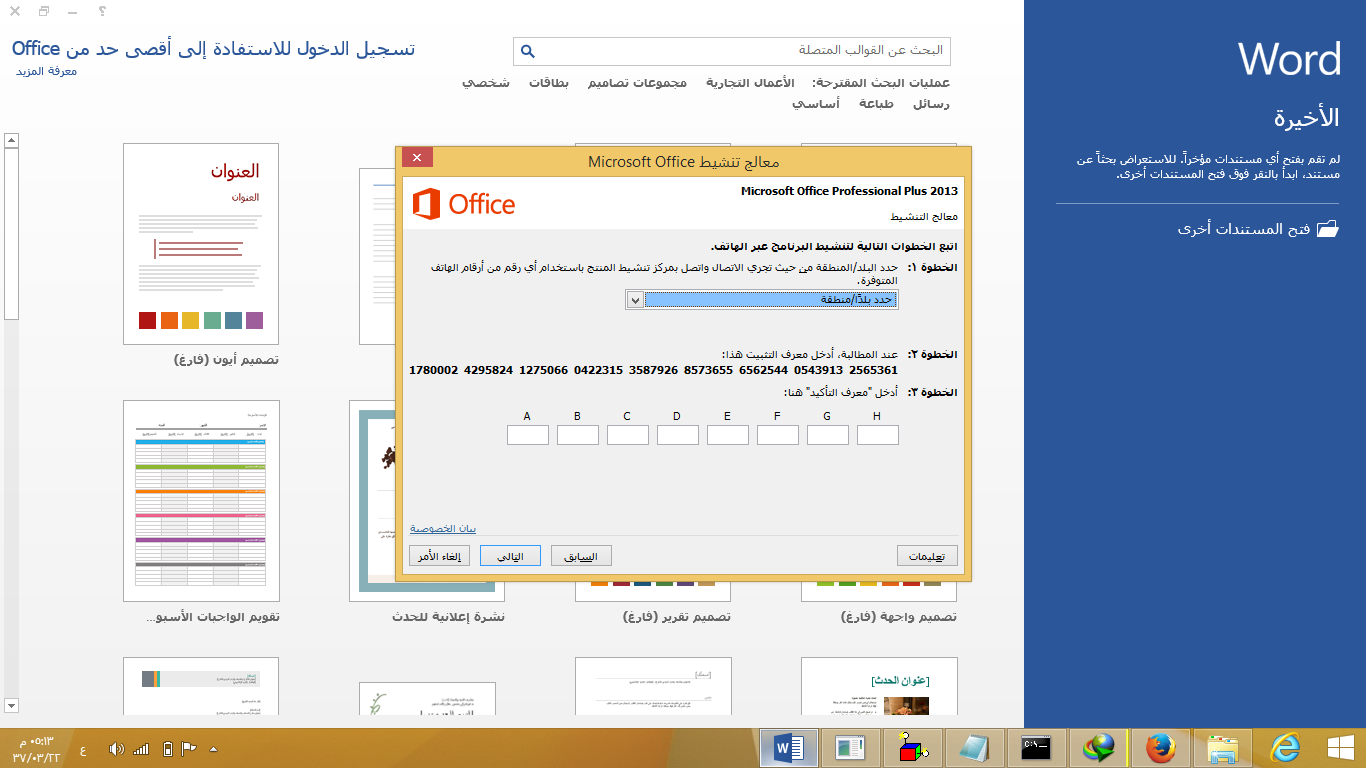This screenshot has width=1366, height=768.
Task: Click confirmation ID field C
Action: tap(628, 435)
